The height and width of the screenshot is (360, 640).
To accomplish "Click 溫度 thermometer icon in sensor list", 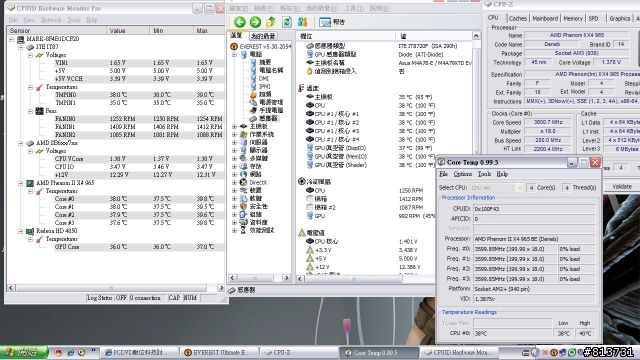I will [x=301, y=88].
